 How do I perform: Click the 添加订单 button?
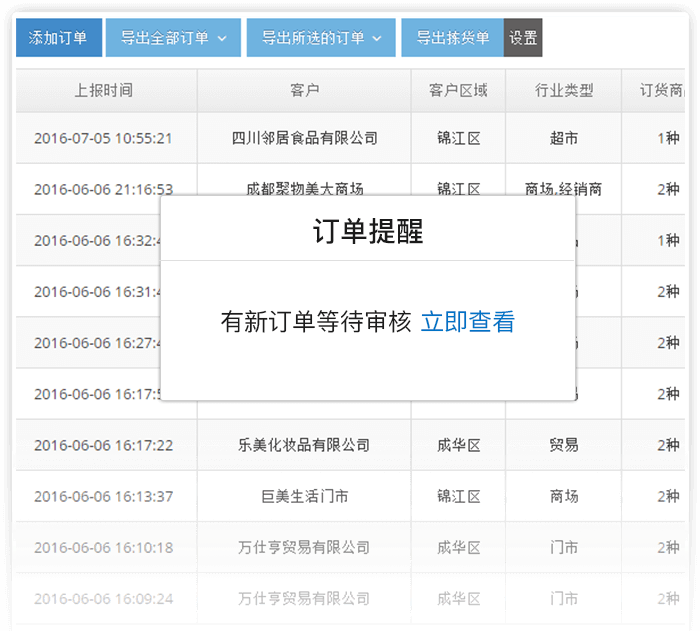58,38
